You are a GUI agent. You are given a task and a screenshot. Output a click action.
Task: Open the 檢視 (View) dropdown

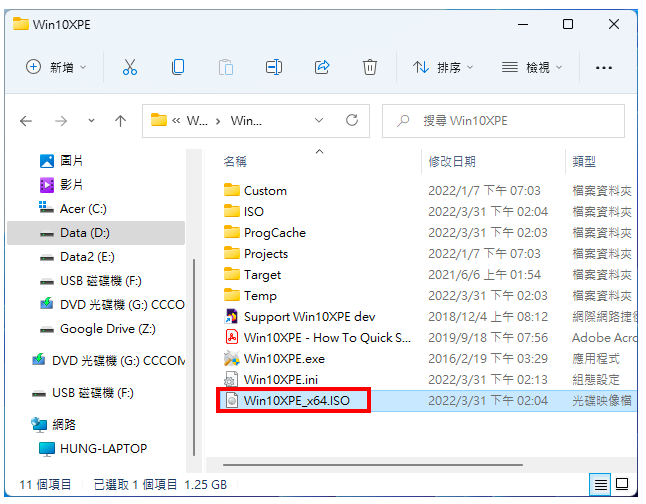pyautogui.click(x=532, y=67)
